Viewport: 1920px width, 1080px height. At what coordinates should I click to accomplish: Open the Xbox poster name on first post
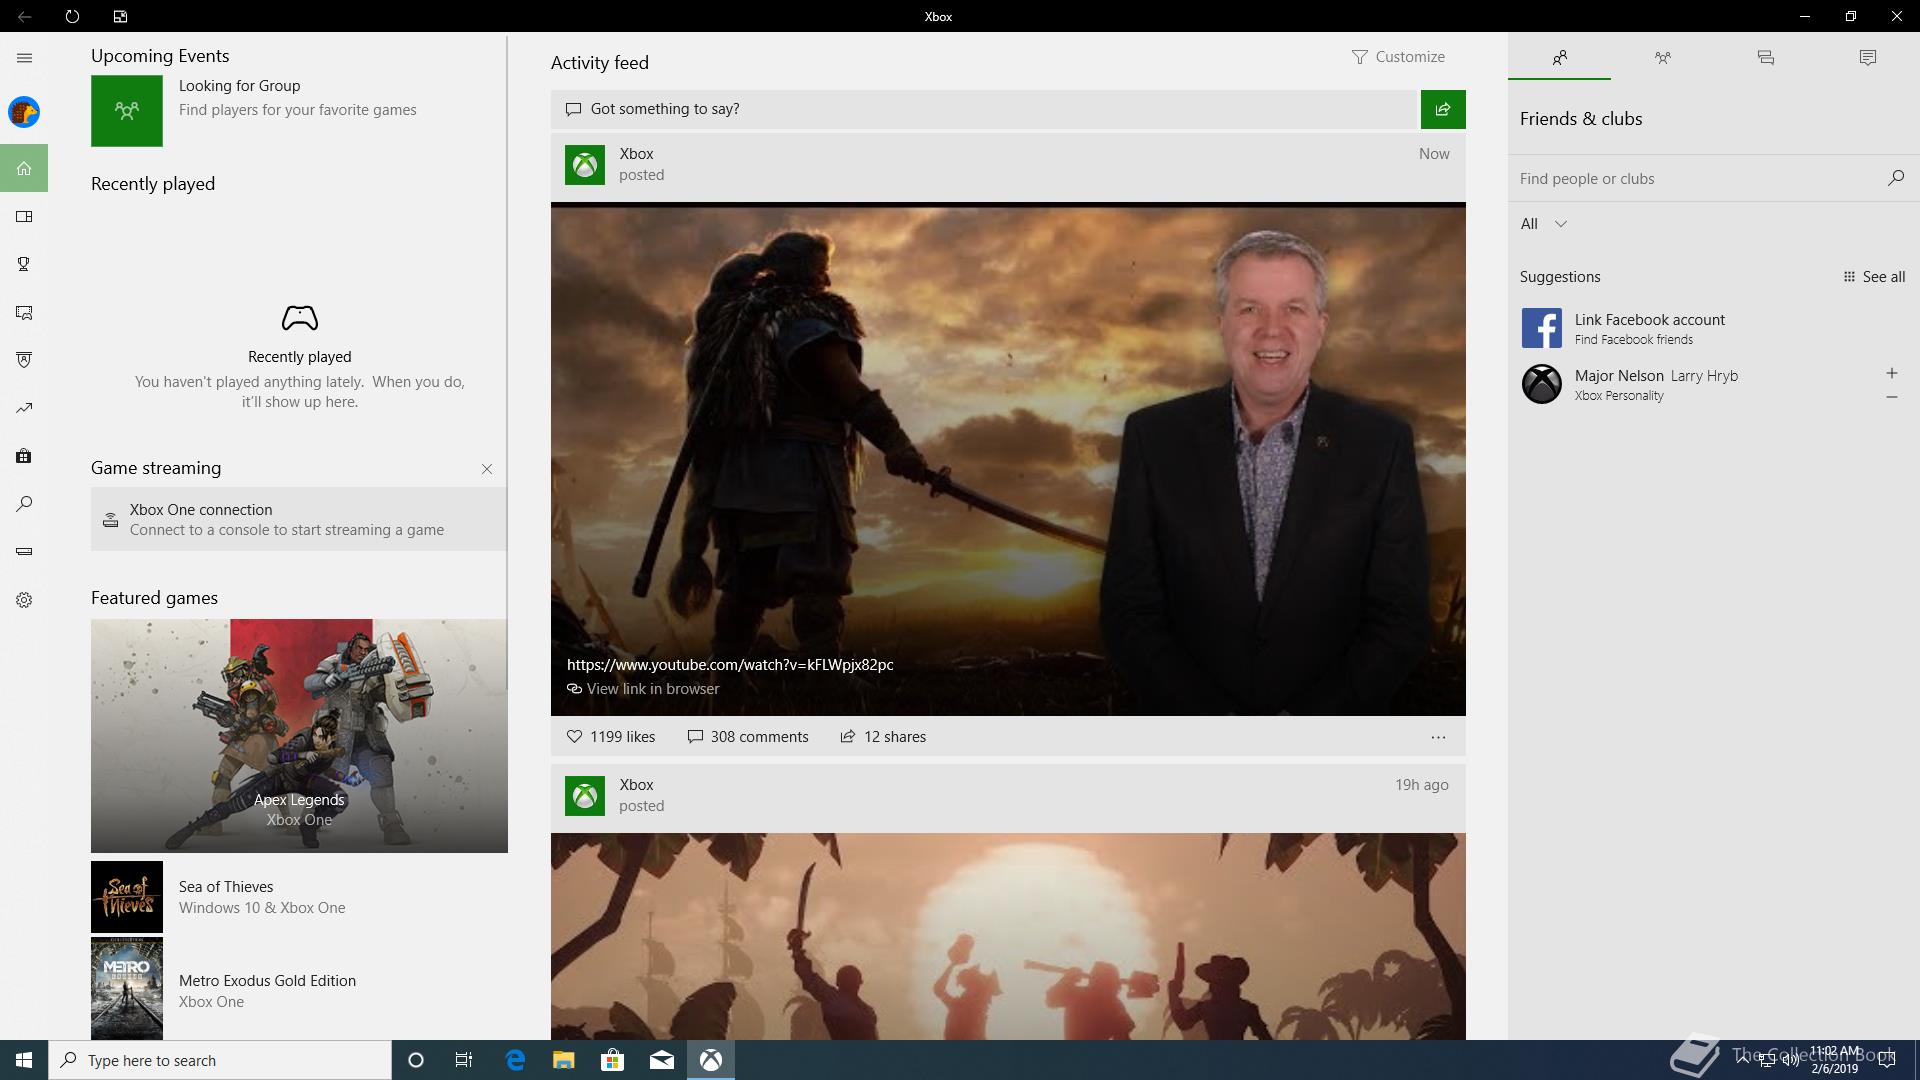636,154
